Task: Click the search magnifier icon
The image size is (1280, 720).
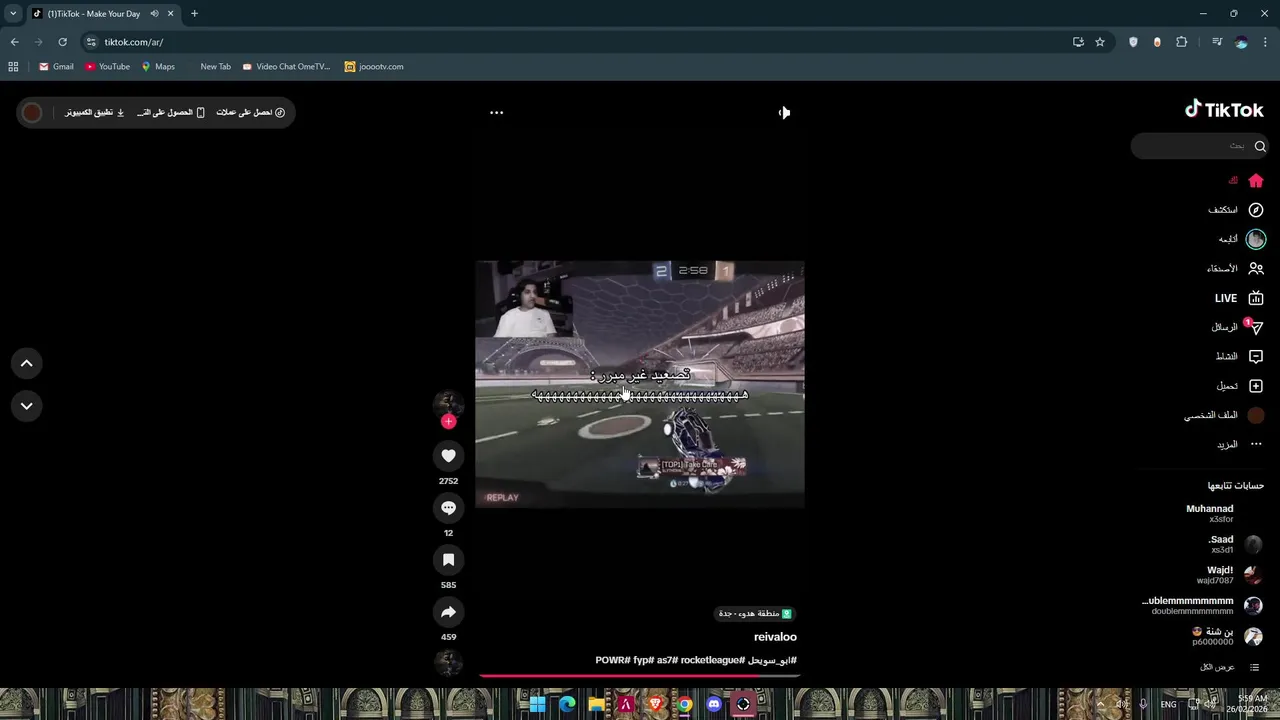Action: point(1260,146)
